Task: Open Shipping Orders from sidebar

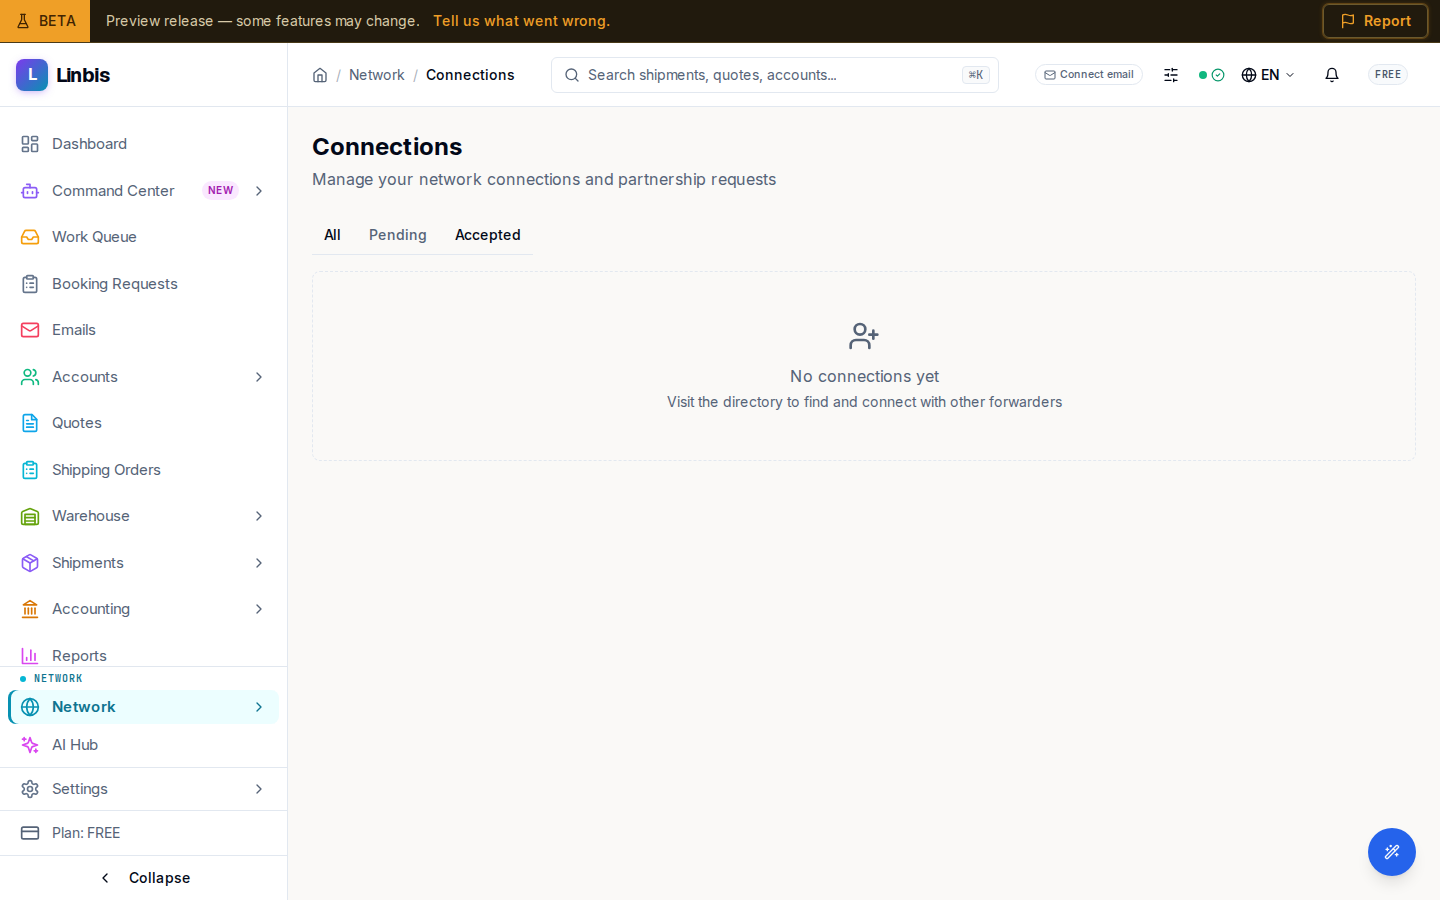Action: (143, 470)
